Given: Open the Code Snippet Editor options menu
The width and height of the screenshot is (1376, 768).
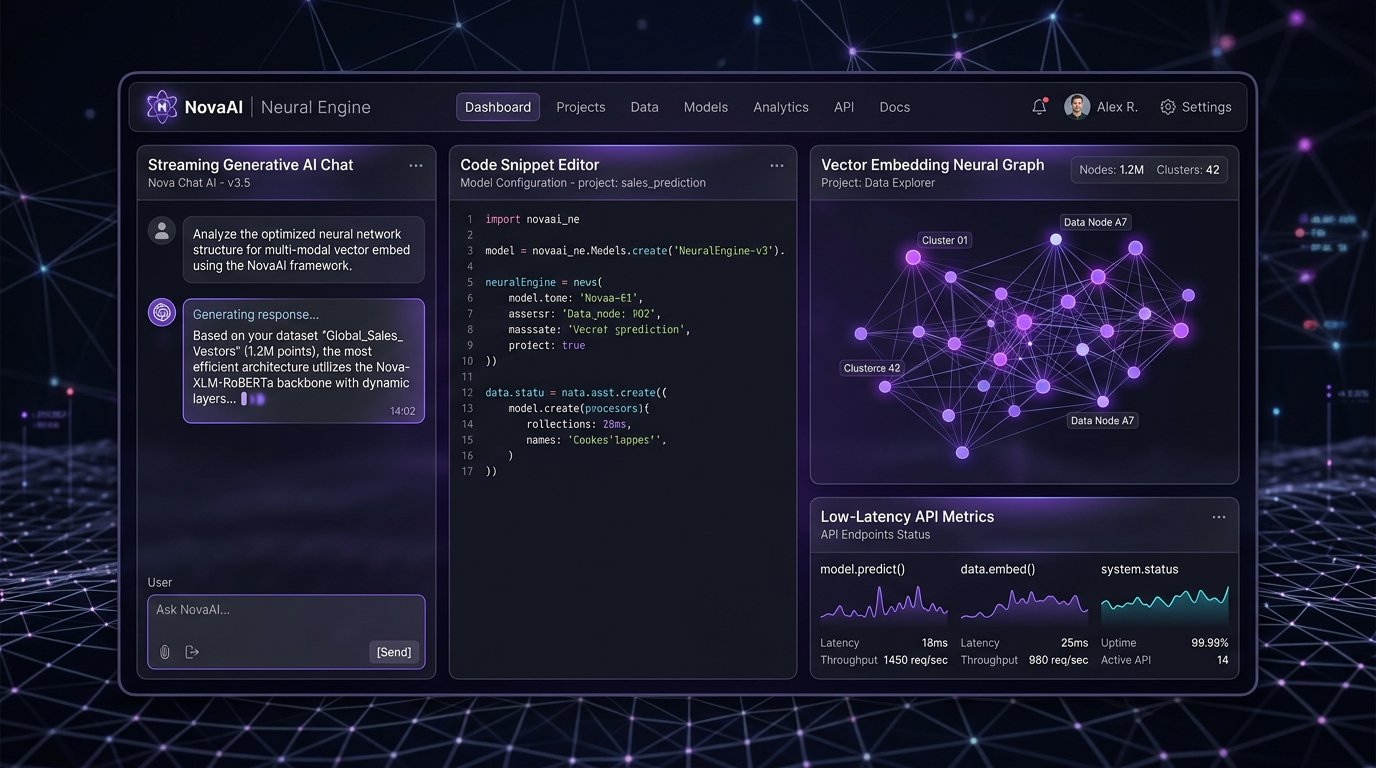Looking at the screenshot, I should point(777,166).
